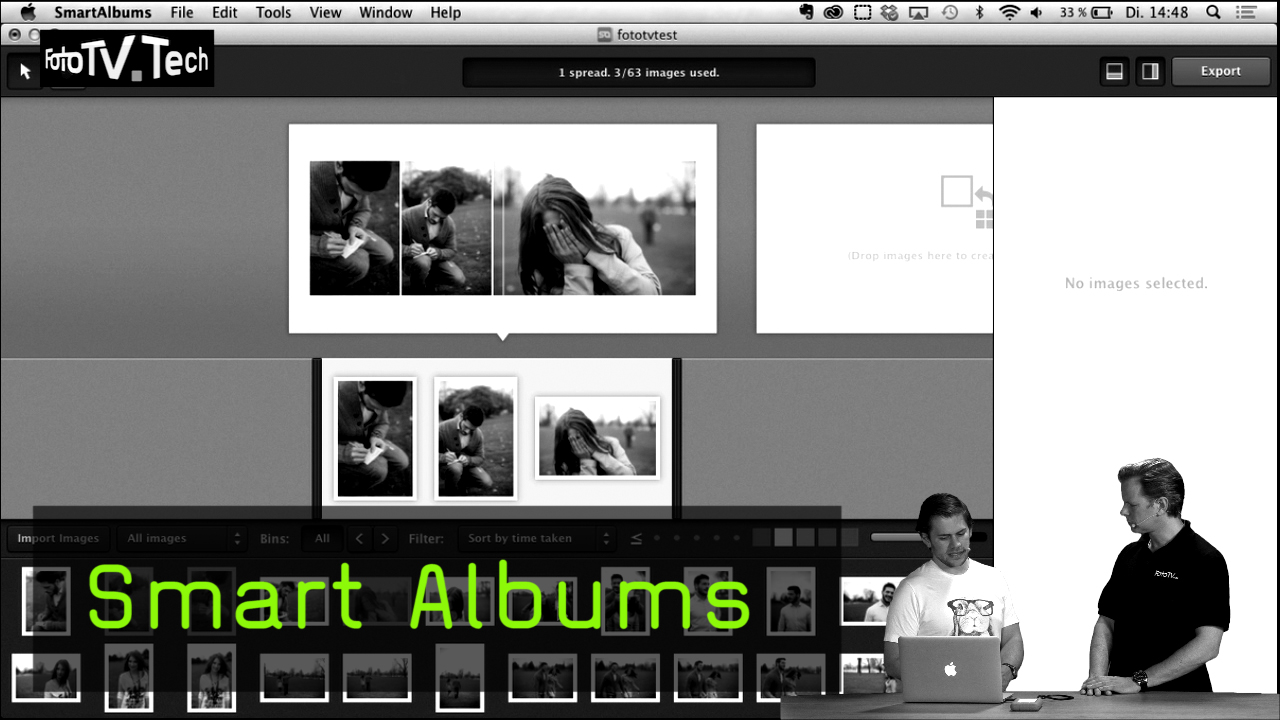Click the Import Images button

tap(57, 538)
